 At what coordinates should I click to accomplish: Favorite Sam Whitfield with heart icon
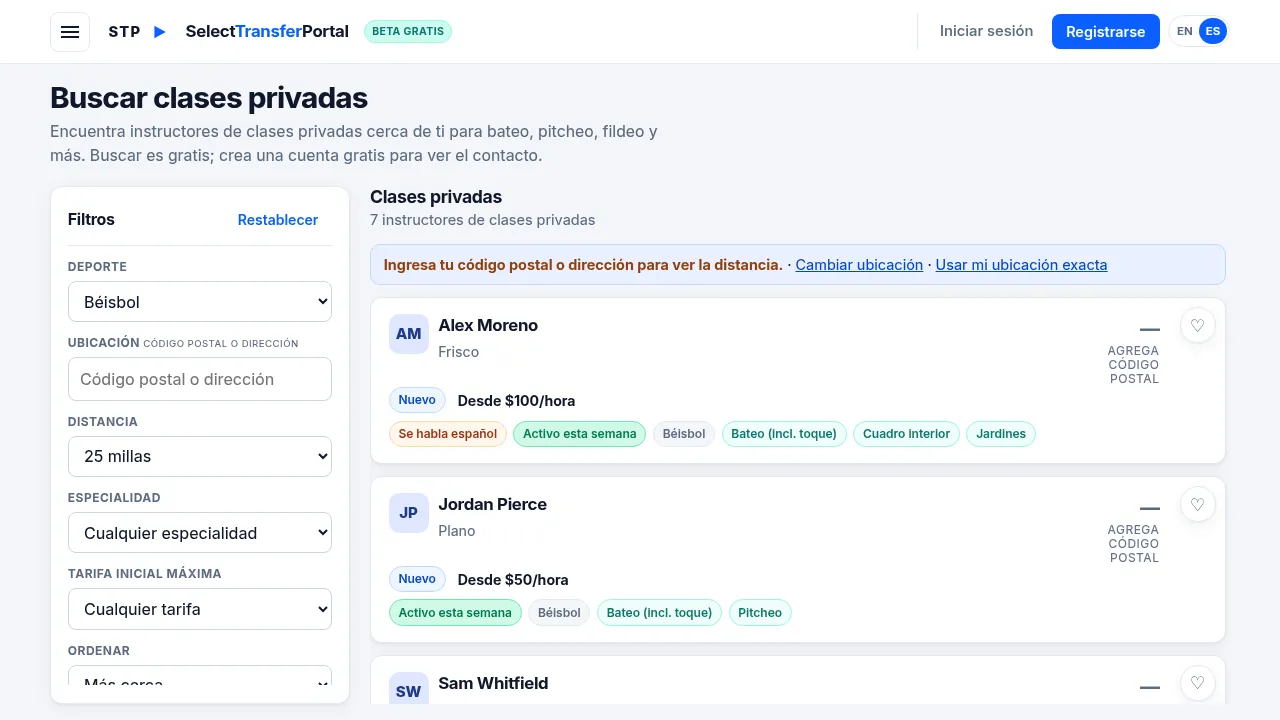pos(1198,683)
